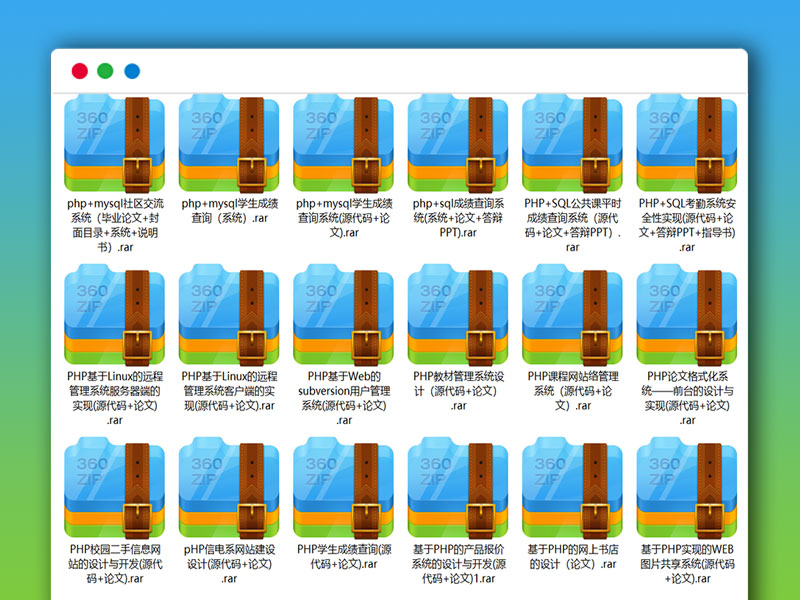Click label 基于PHP的产品报价系统的设计与开发(源代码+论文)1.rar
The width and height of the screenshot is (800, 600).
tap(459, 564)
